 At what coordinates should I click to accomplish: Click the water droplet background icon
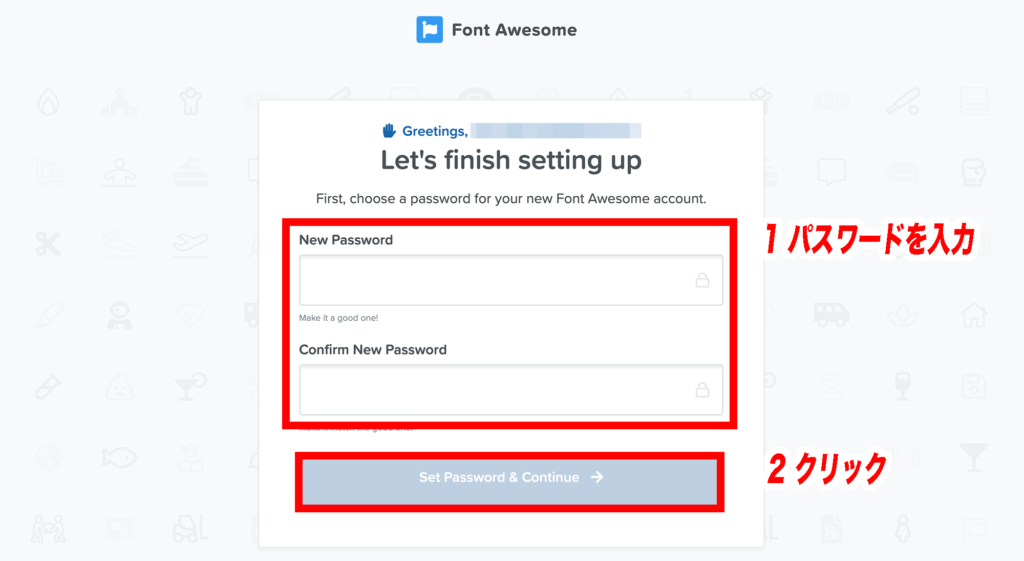(48, 102)
